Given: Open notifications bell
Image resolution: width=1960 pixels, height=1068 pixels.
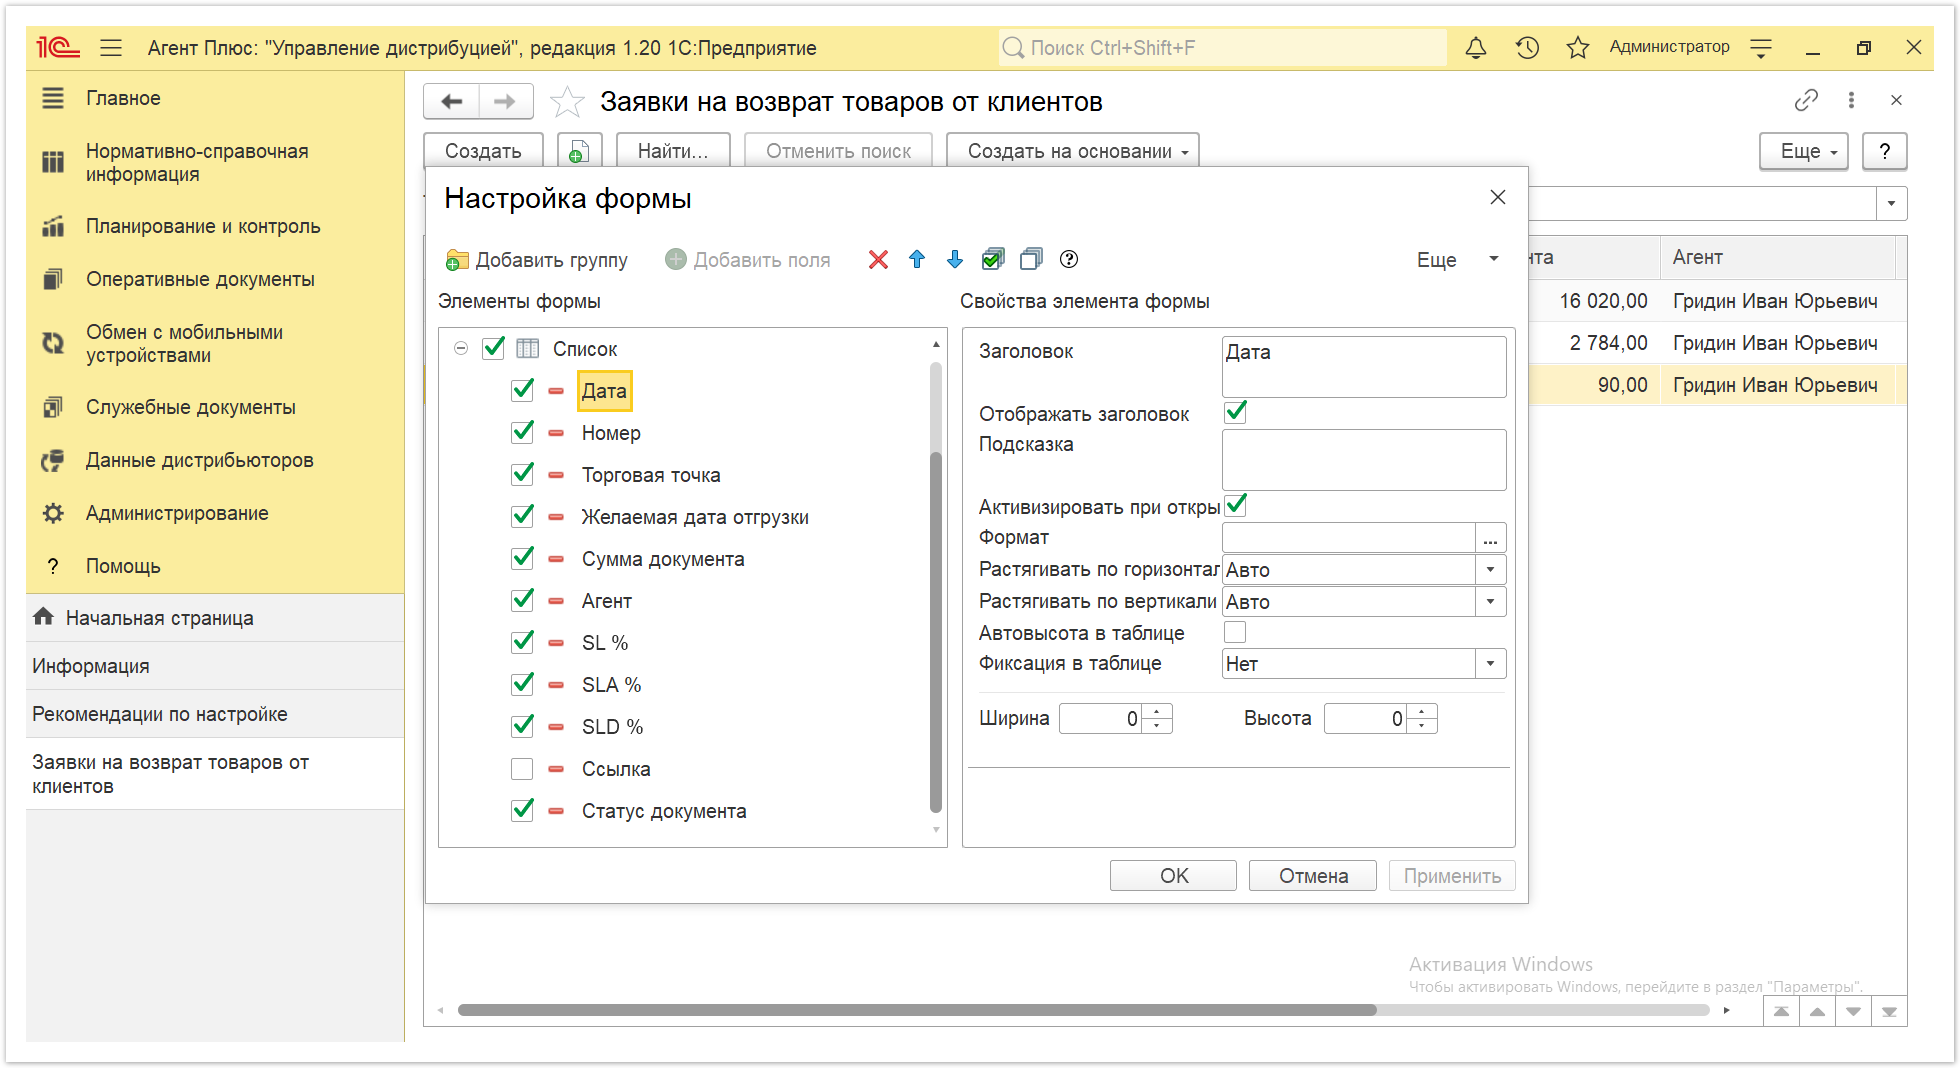Looking at the screenshot, I should [1475, 47].
